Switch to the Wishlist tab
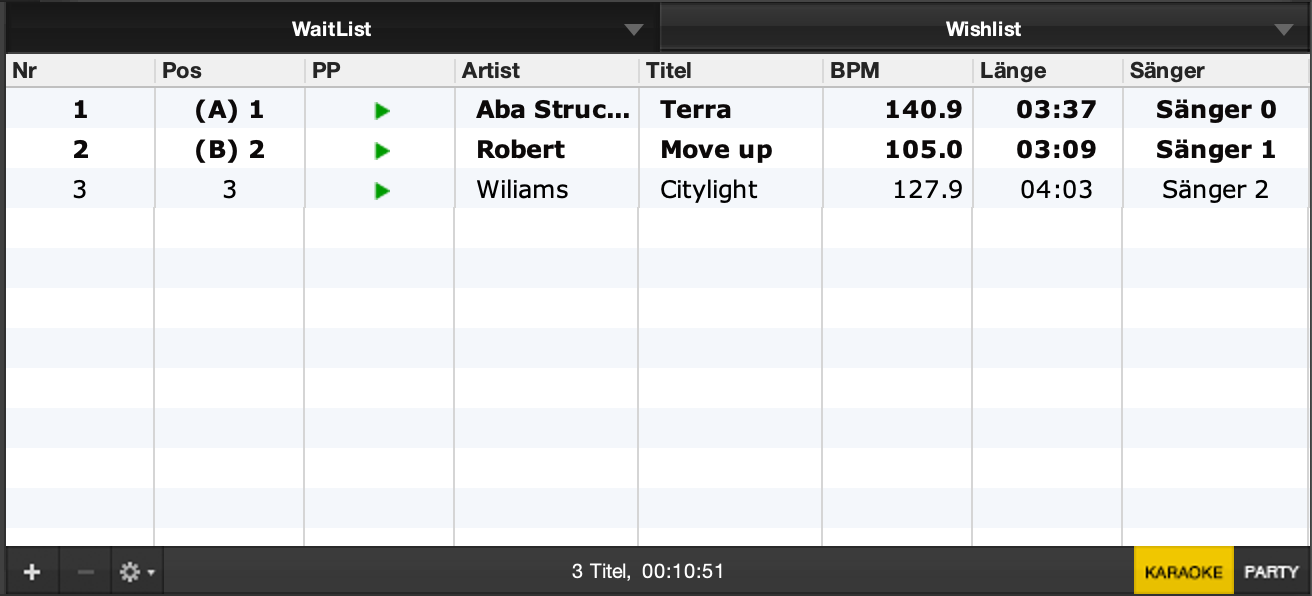Viewport: 1312px width, 596px height. (983, 30)
